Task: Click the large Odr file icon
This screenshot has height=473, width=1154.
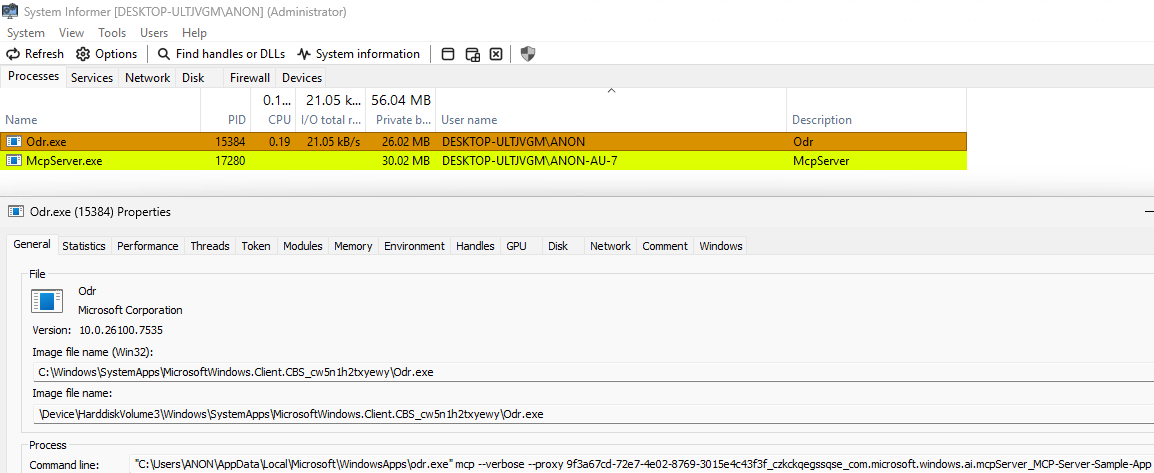Action: coord(47,302)
